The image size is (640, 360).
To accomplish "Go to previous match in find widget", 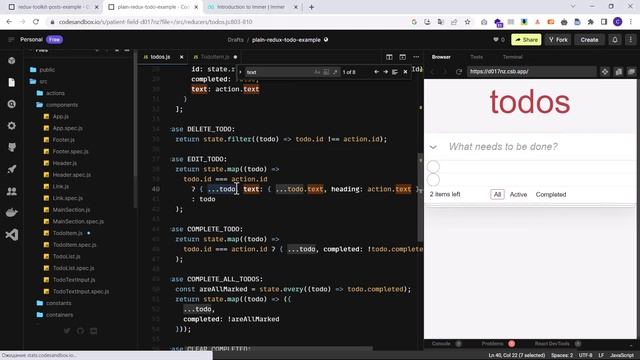I will pos(376,72).
